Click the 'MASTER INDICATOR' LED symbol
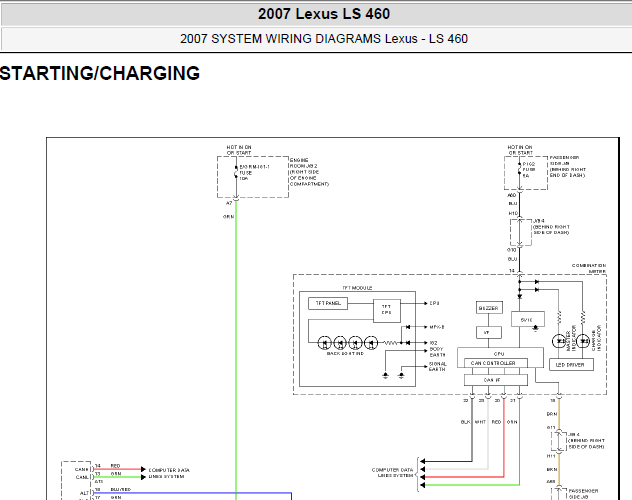 [x=559, y=341]
